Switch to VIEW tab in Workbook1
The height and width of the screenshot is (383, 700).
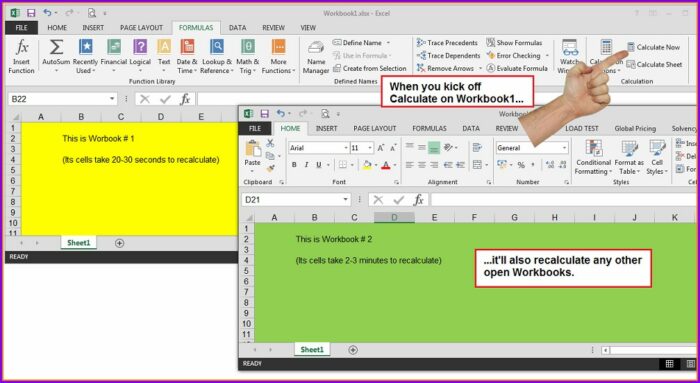point(308,28)
